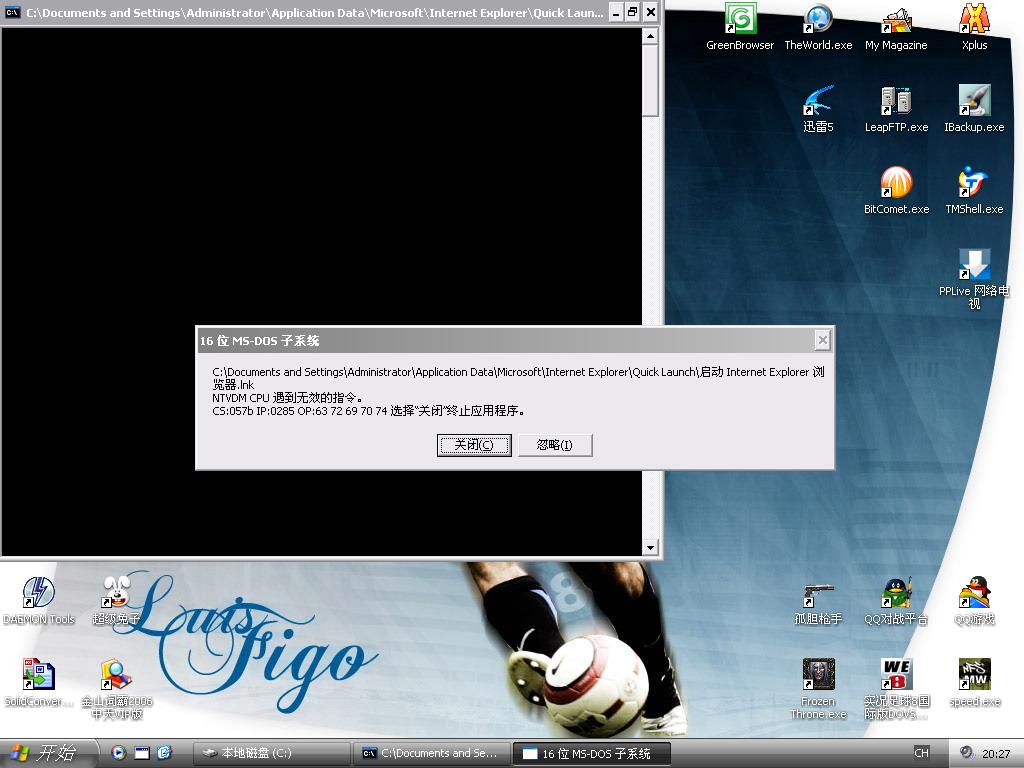Click the 20:27 clock in tray
The height and width of the screenshot is (768, 1024).
(x=996, y=754)
